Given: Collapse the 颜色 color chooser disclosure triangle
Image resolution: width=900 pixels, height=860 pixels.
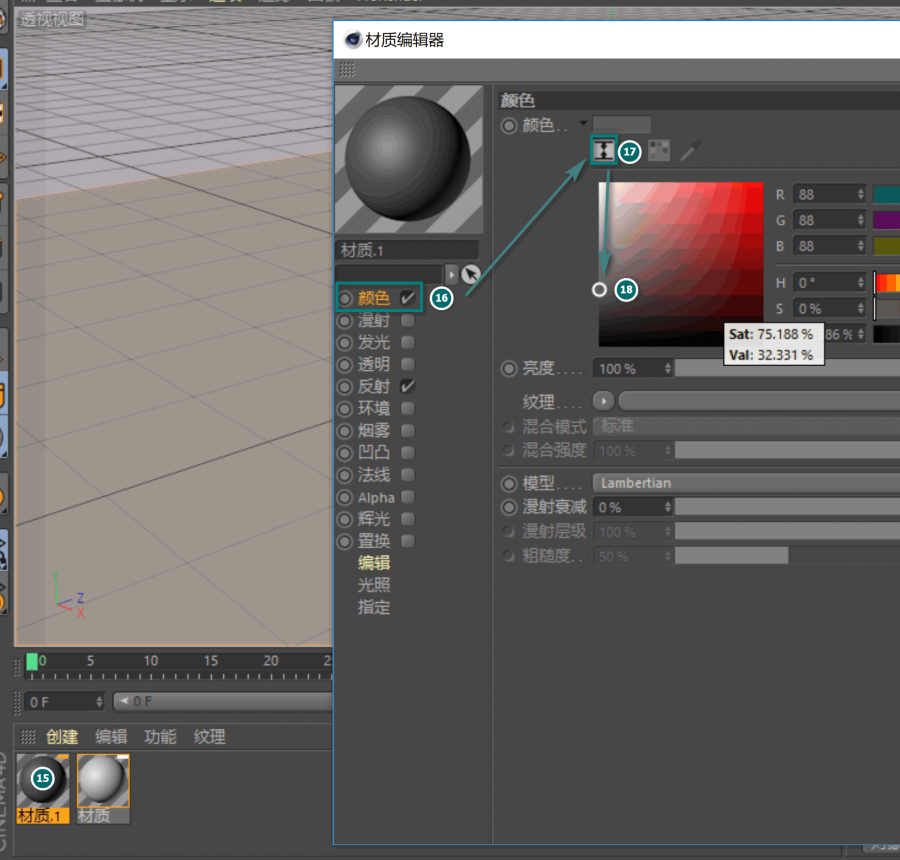Looking at the screenshot, I should click(x=584, y=123).
